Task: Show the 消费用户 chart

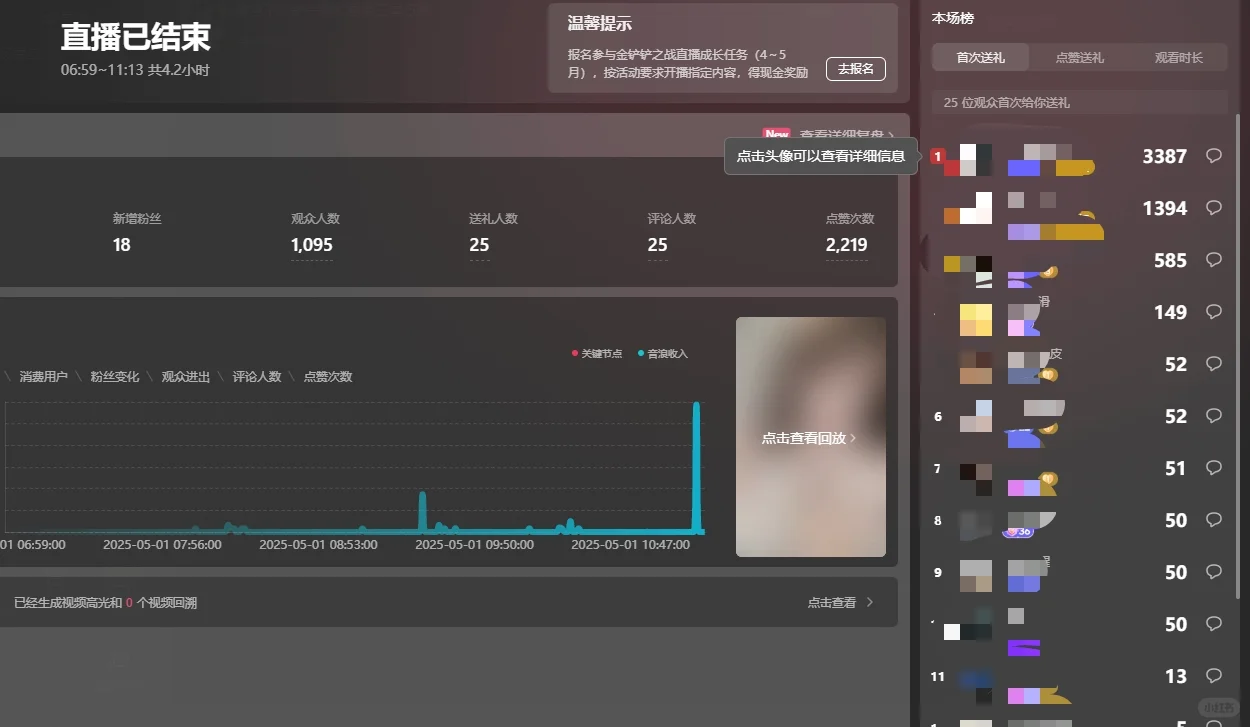Action: coord(44,377)
